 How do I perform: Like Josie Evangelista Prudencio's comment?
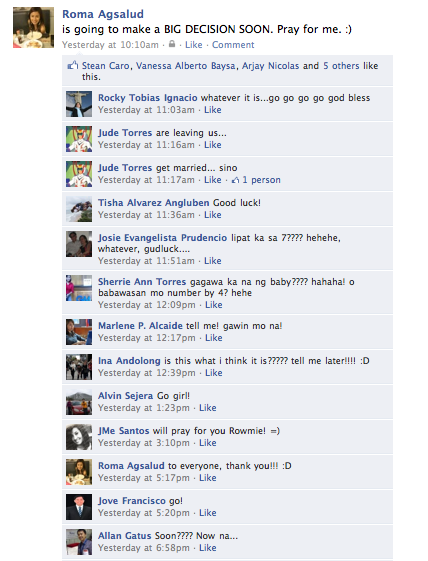213,261
